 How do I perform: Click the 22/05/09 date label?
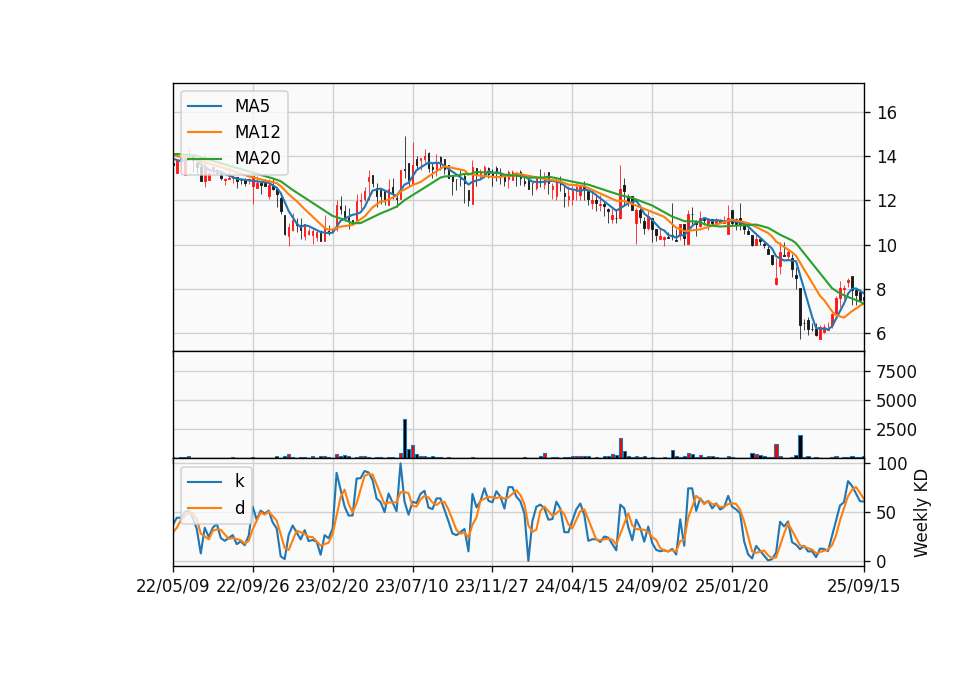173,586
